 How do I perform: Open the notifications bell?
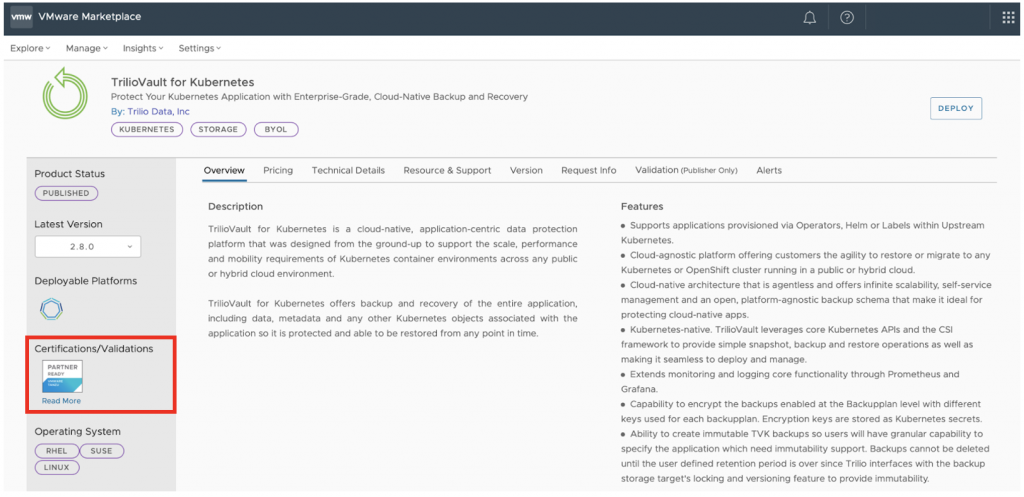(x=810, y=18)
